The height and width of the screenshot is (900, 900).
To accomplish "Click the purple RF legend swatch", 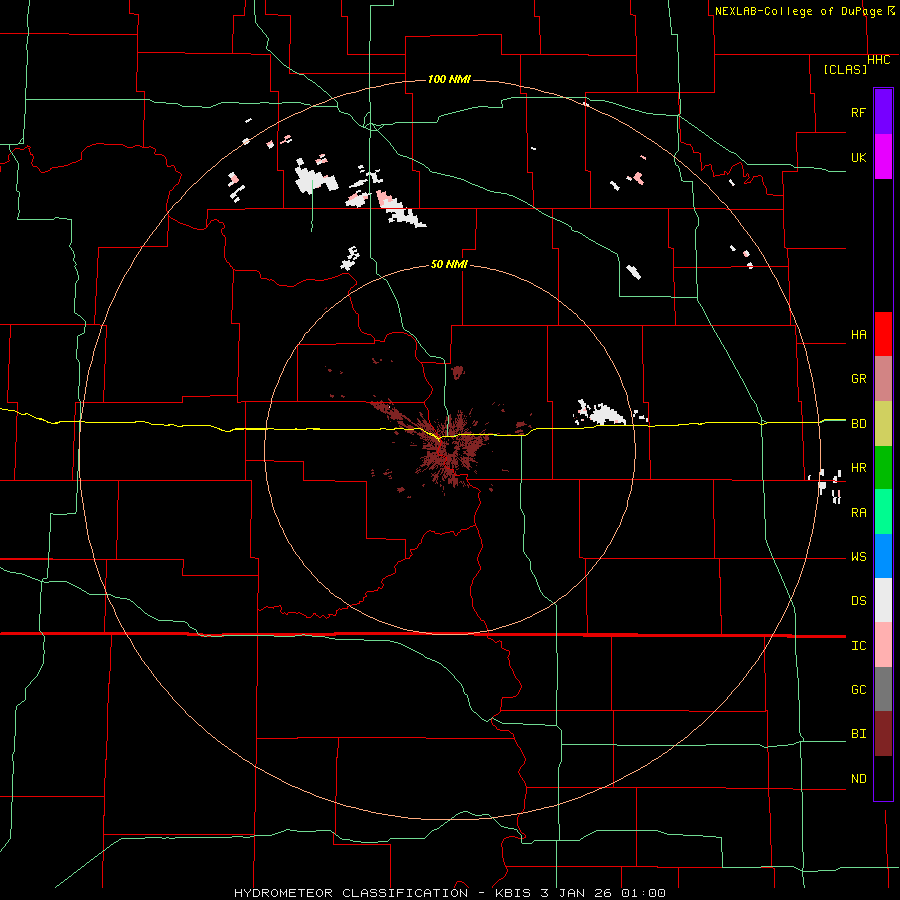I will [x=883, y=112].
